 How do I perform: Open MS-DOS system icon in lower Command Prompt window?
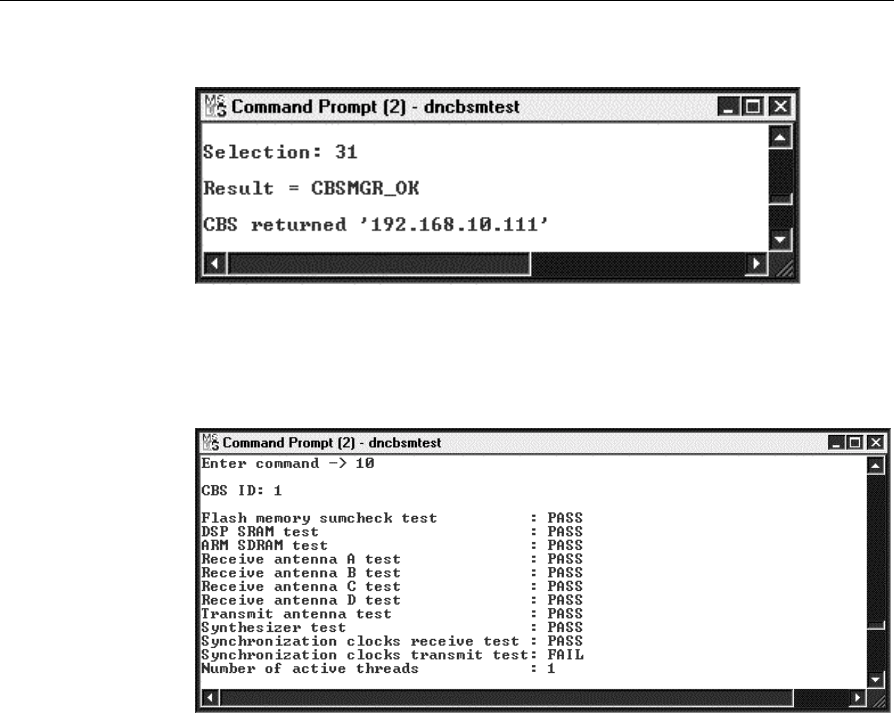(210, 442)
